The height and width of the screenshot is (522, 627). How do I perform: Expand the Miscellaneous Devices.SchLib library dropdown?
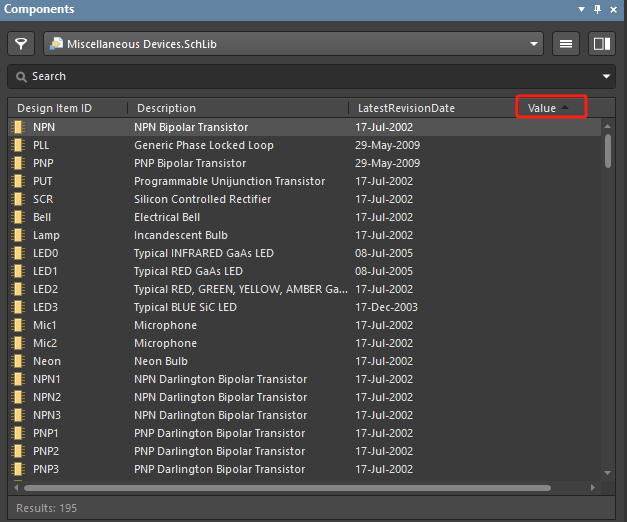tap(533, 44)
